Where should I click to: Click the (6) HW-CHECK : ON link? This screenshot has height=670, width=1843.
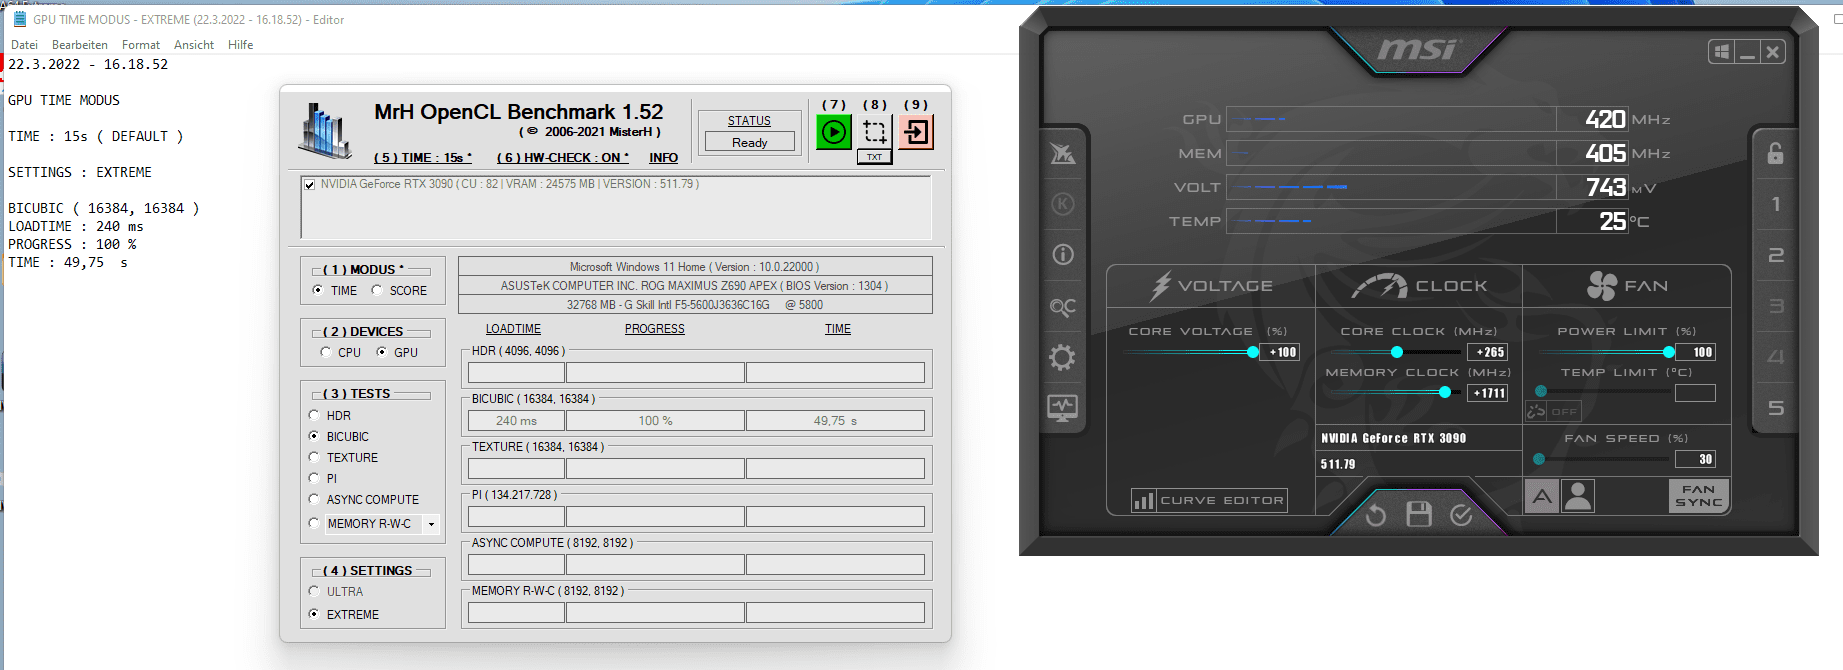[x=563, y=158]
